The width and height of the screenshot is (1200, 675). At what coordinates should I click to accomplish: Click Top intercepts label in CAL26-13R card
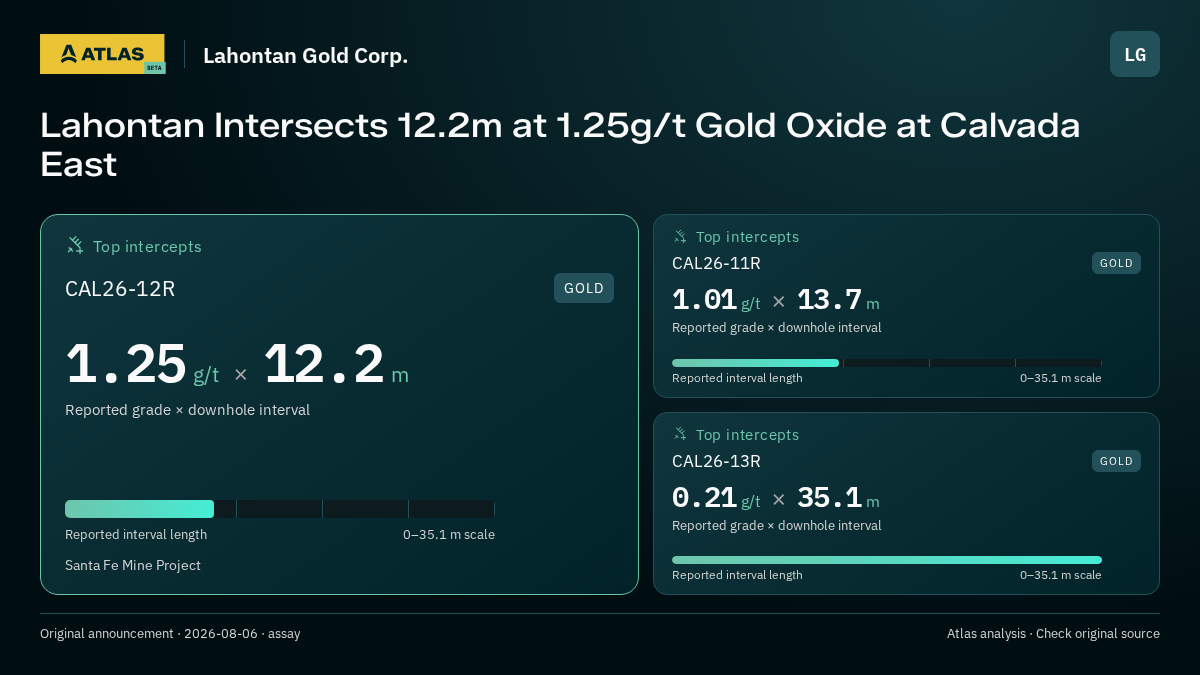pos(747,435)
